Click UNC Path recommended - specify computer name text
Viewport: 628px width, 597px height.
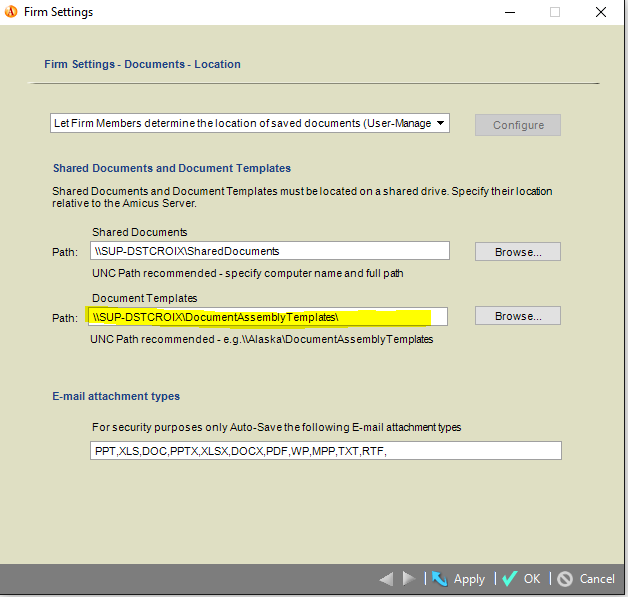pyautogui.click(x=248, y=273)
